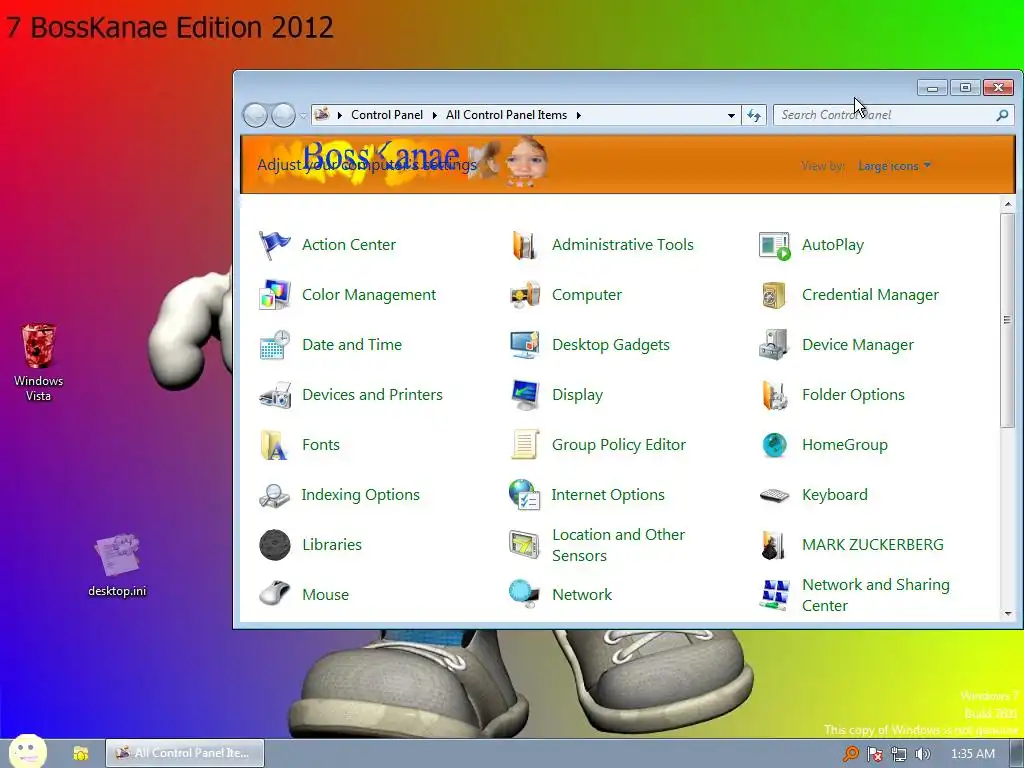Open the Keyboard icon

click(775, 496)
